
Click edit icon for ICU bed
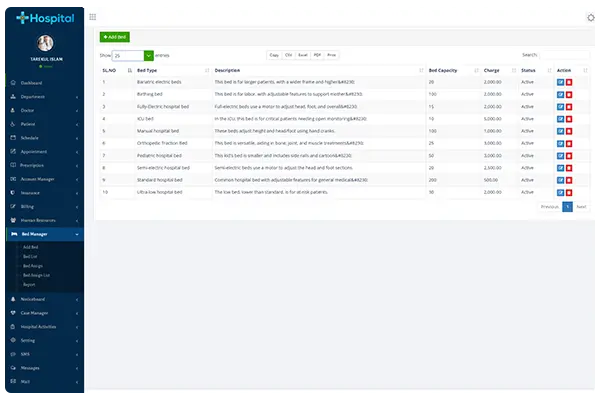coord(560,118)
